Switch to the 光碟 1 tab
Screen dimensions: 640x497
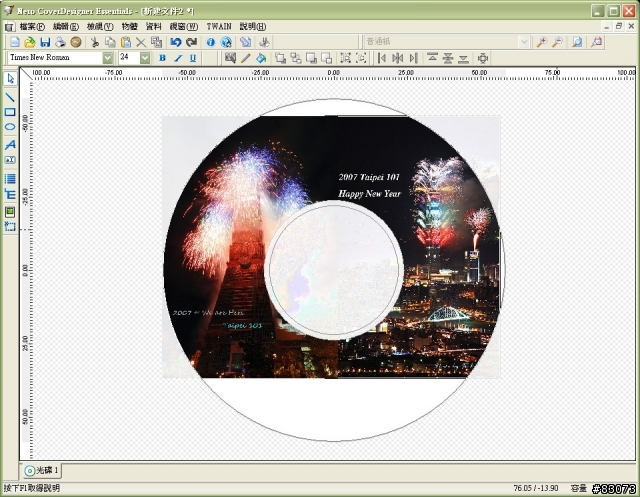(x=41, y=470)
